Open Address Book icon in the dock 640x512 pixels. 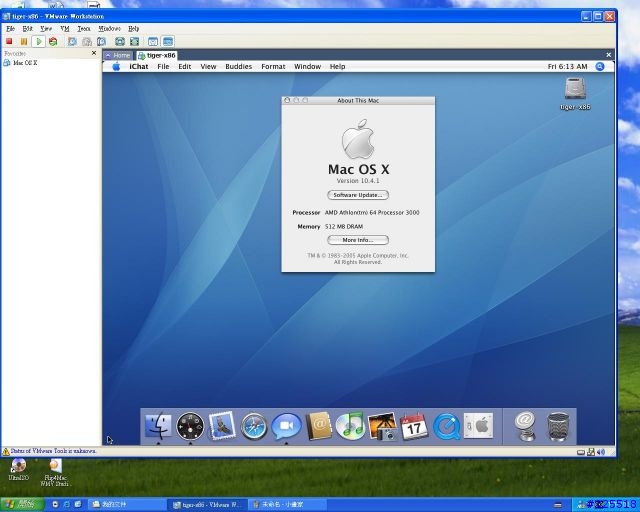[318, 426]
